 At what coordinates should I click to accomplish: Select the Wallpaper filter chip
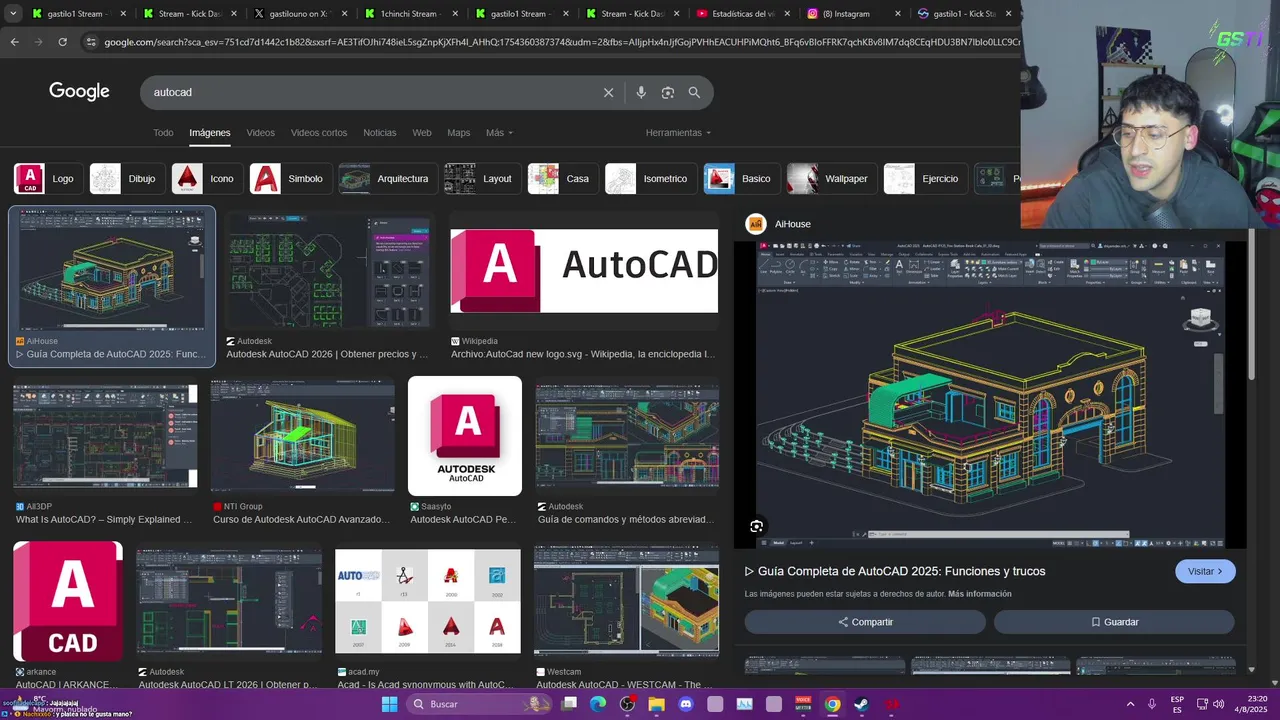click(830, 179)
